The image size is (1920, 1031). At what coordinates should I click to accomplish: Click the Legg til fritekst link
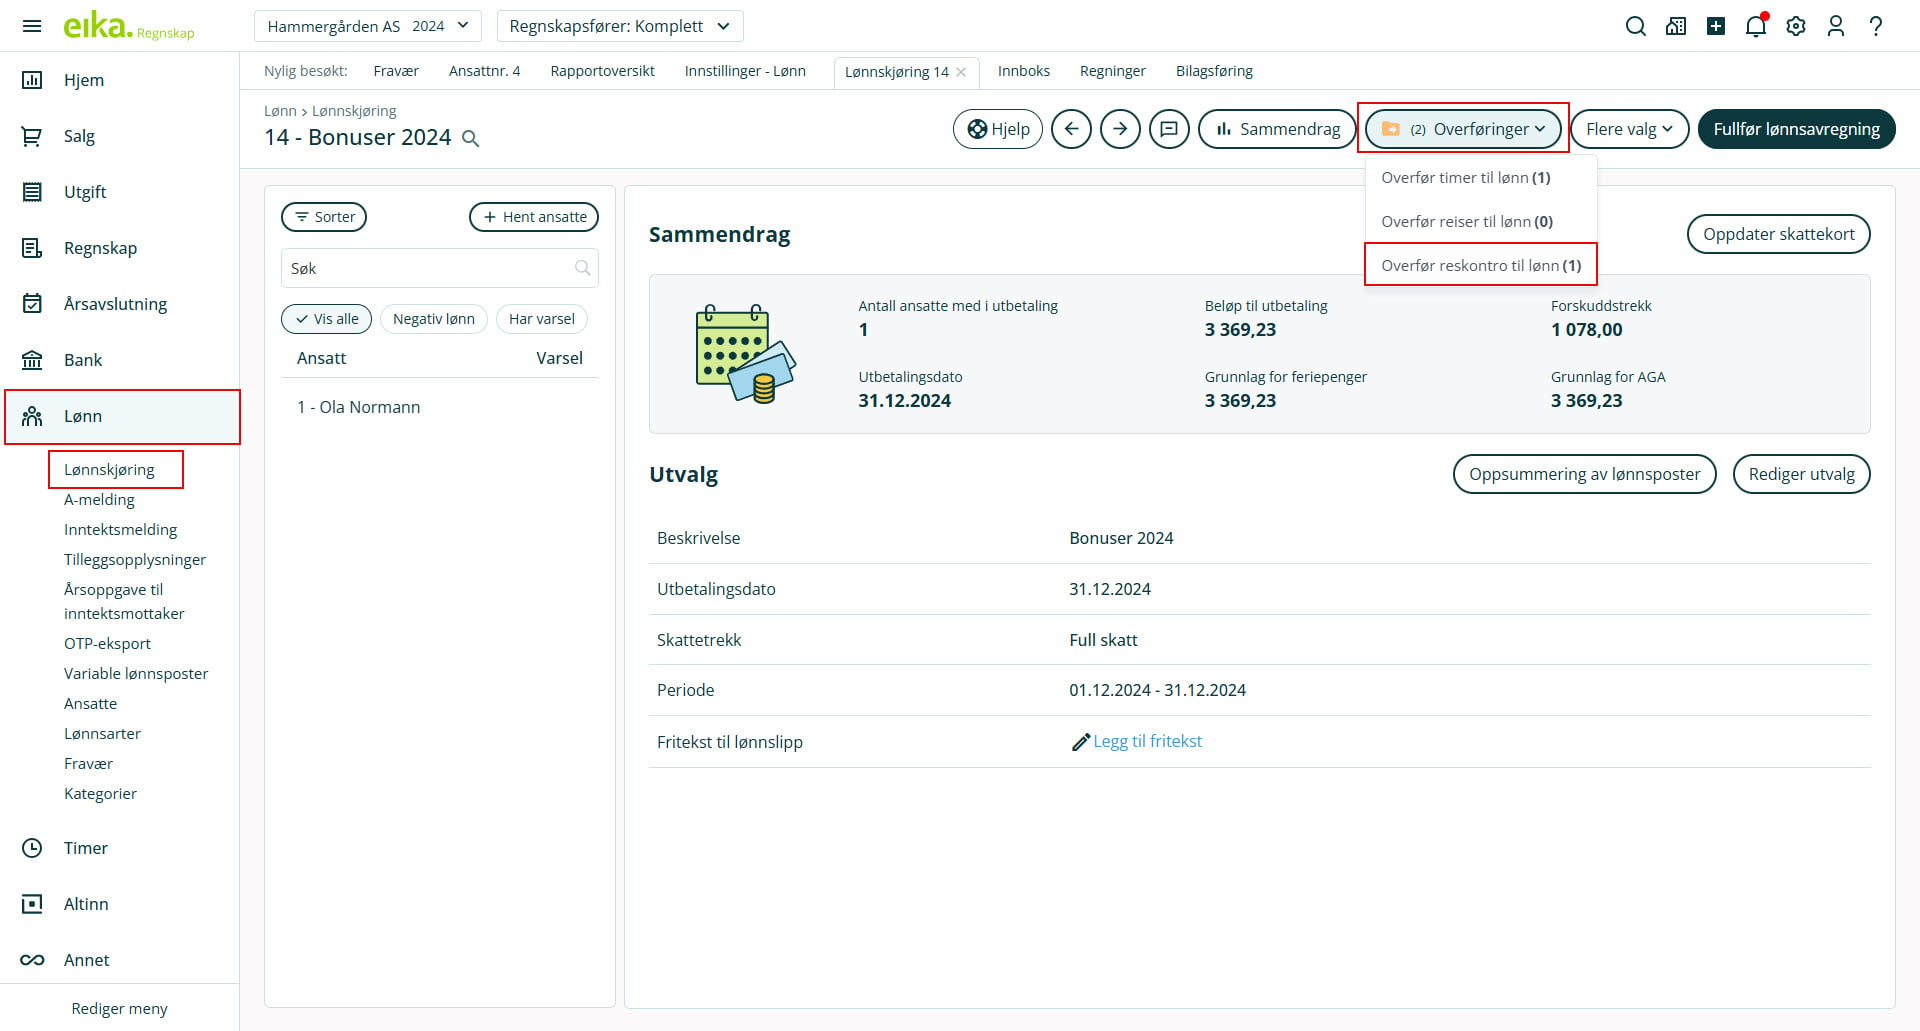pos(1147,741)
